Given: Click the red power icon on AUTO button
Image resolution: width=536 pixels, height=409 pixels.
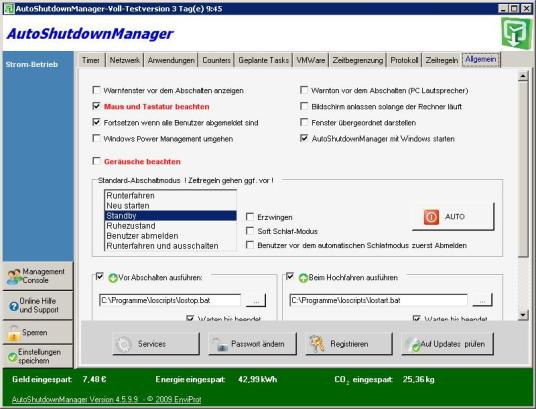Looking at the screenshot, I should [x=431, y=217].
